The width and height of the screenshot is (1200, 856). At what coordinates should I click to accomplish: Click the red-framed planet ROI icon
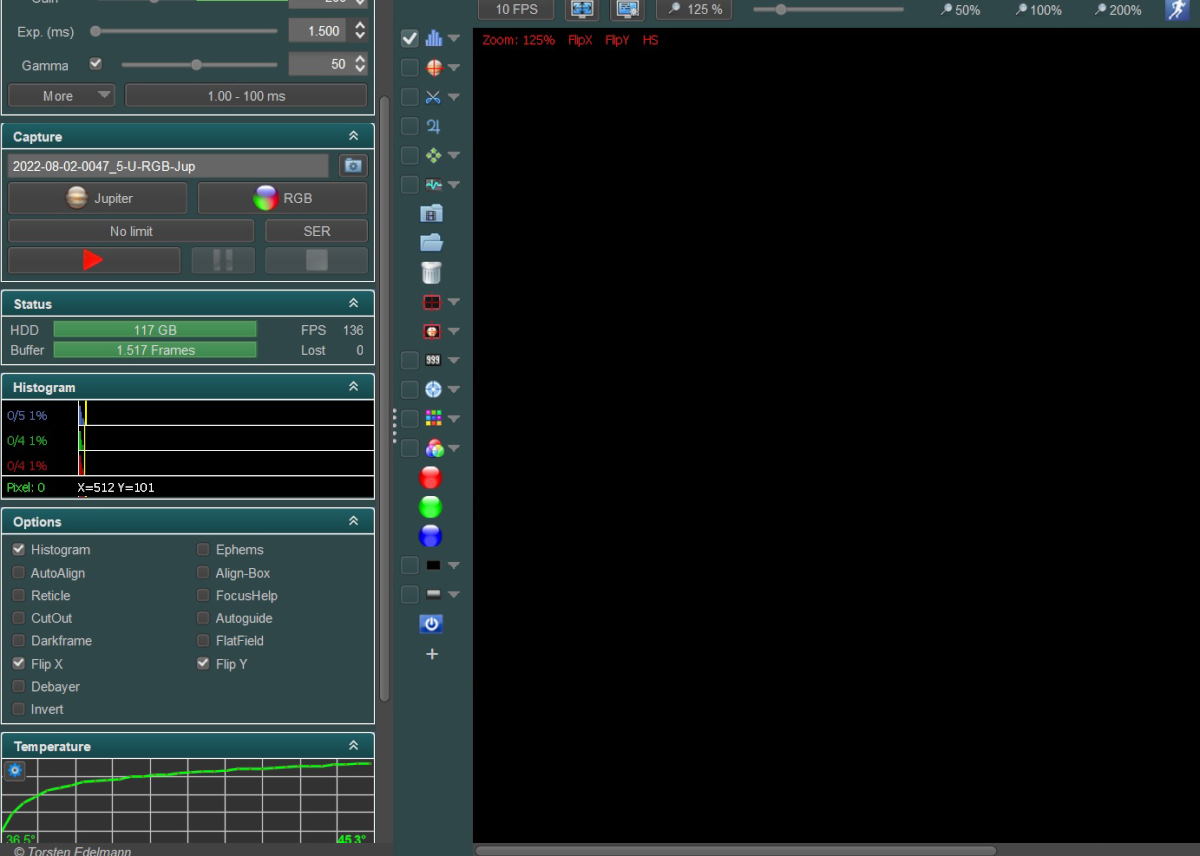pyautogui.click(x=432, y=331)
